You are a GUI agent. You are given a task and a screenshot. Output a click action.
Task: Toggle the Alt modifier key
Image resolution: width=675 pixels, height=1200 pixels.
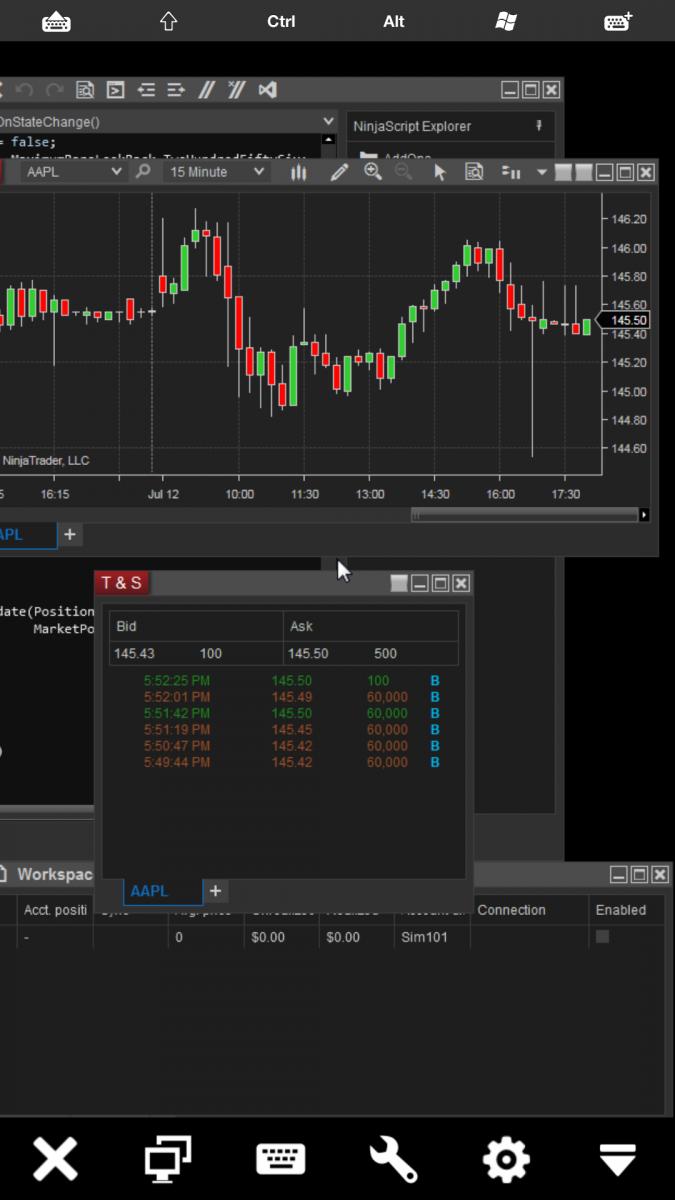click(394, 21)
